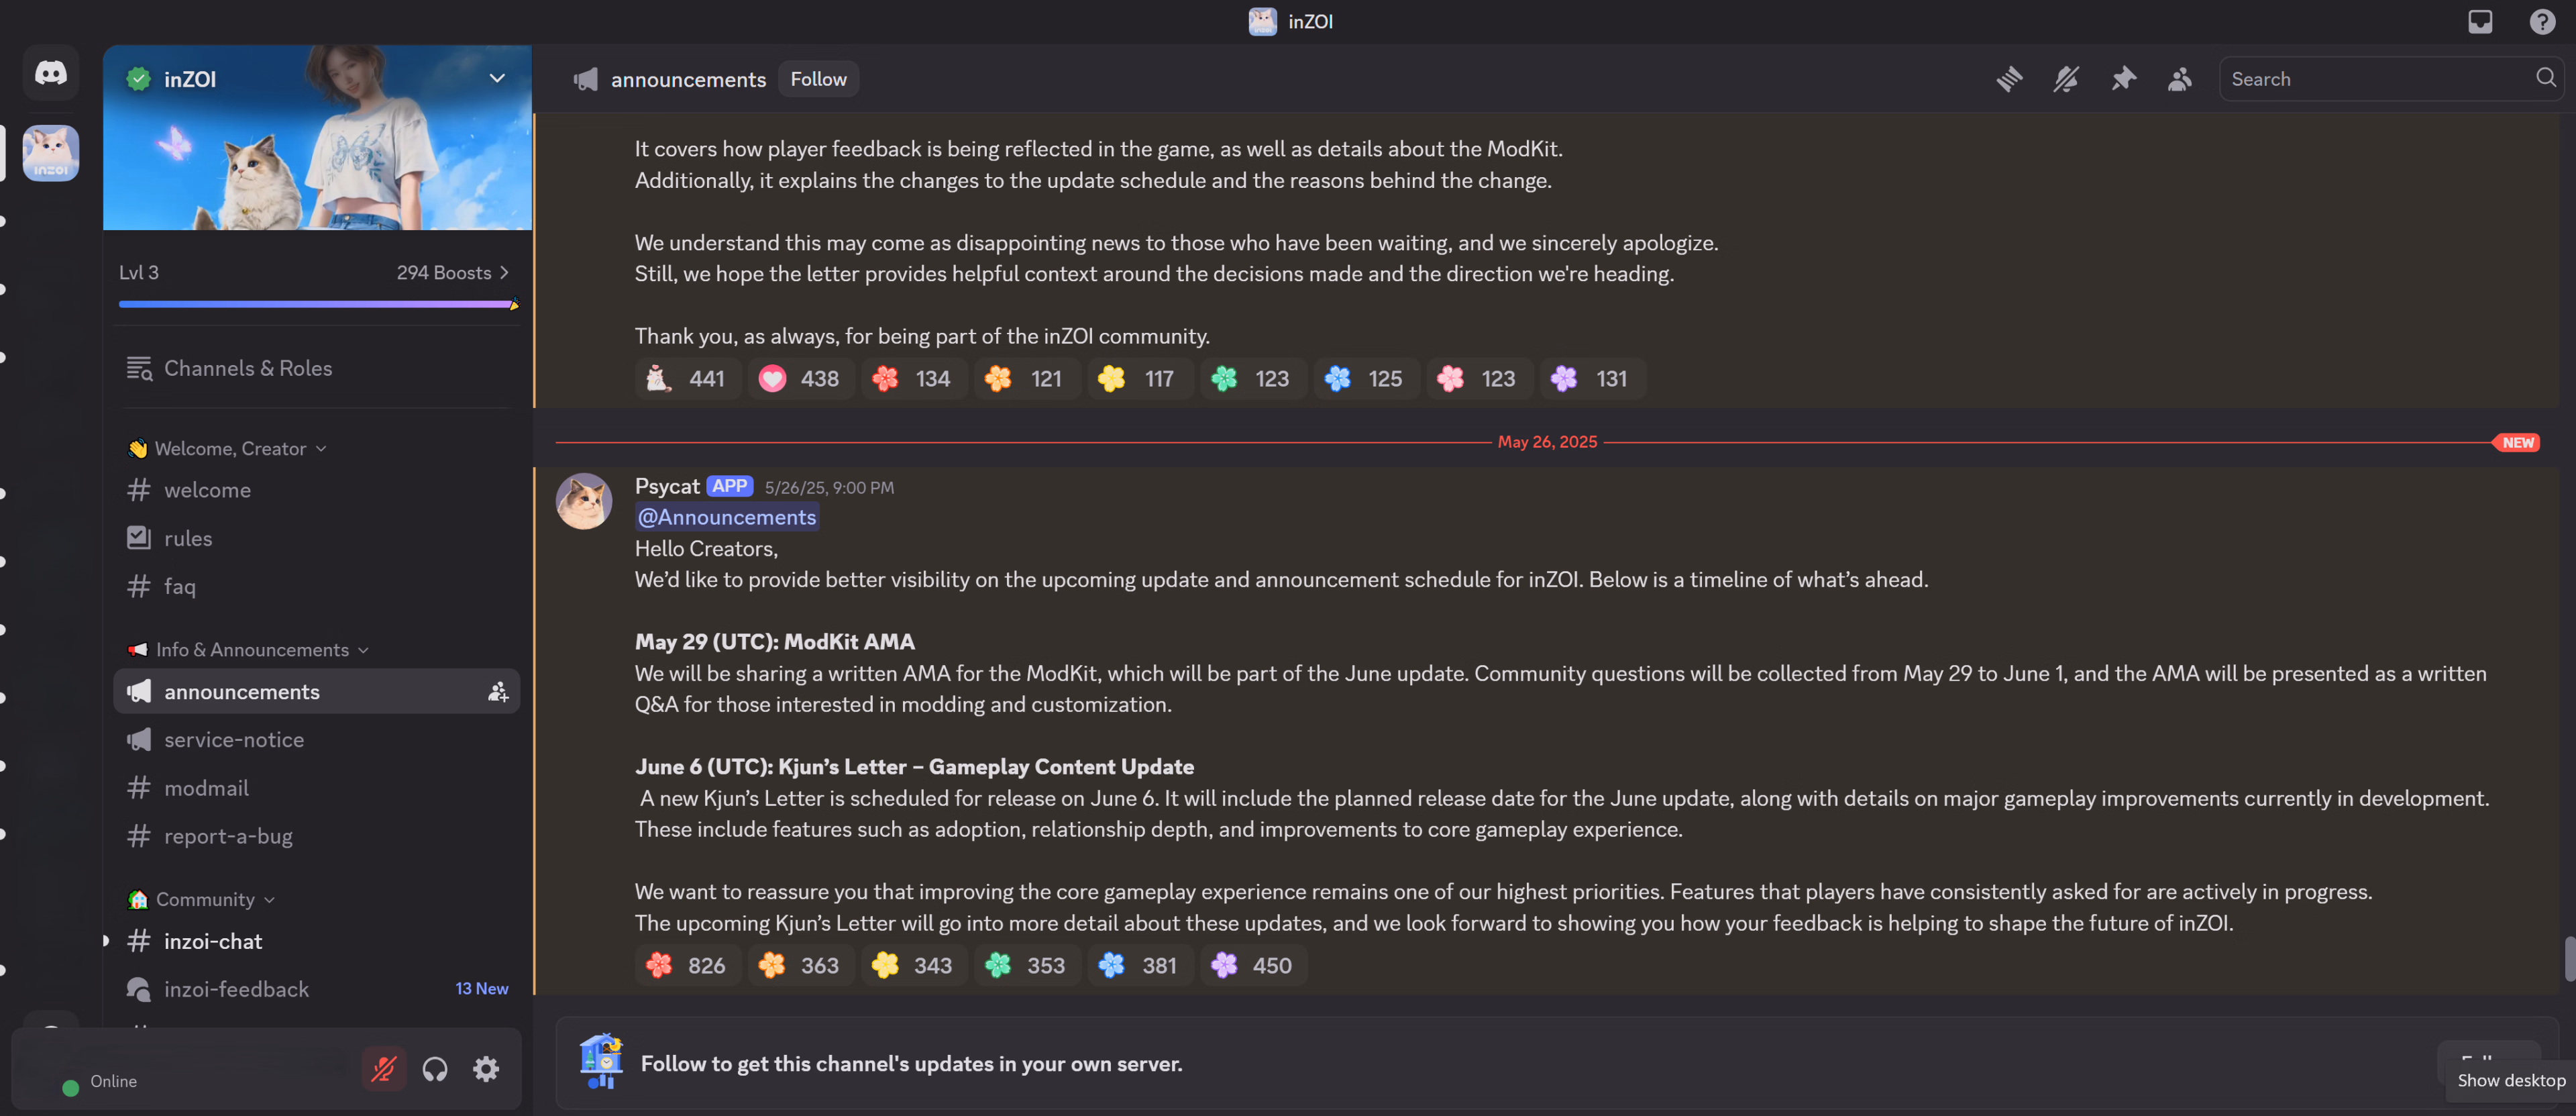Click Follow button in channel header

(818, 79)
